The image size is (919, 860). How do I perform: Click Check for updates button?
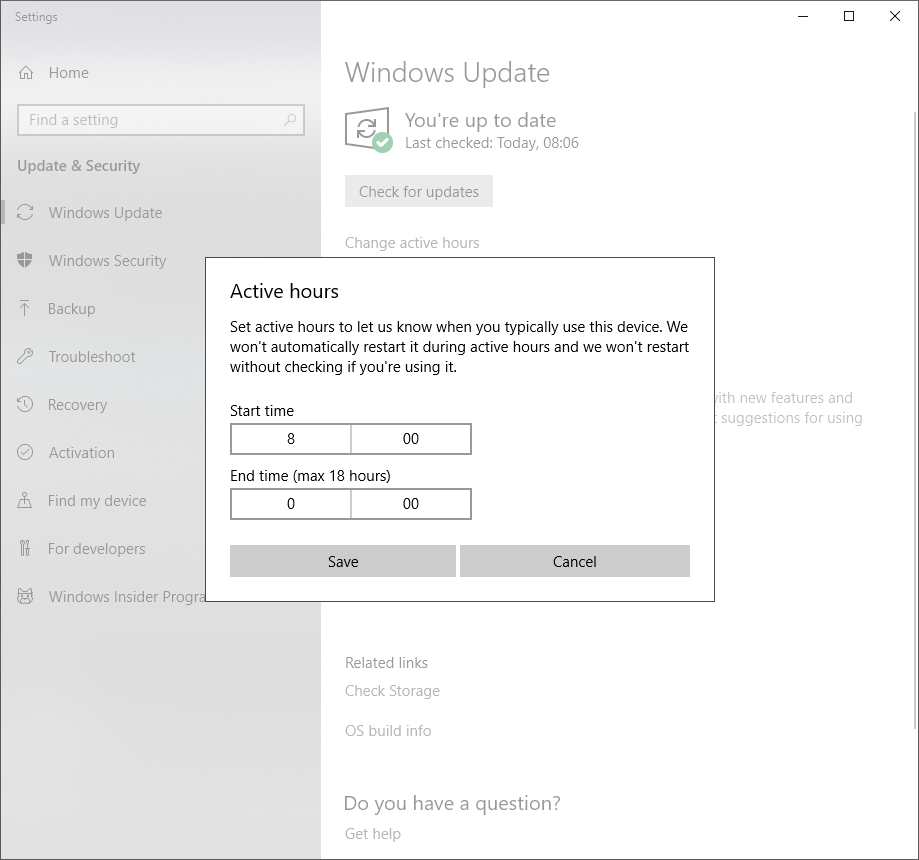click(x=418, y=191)
